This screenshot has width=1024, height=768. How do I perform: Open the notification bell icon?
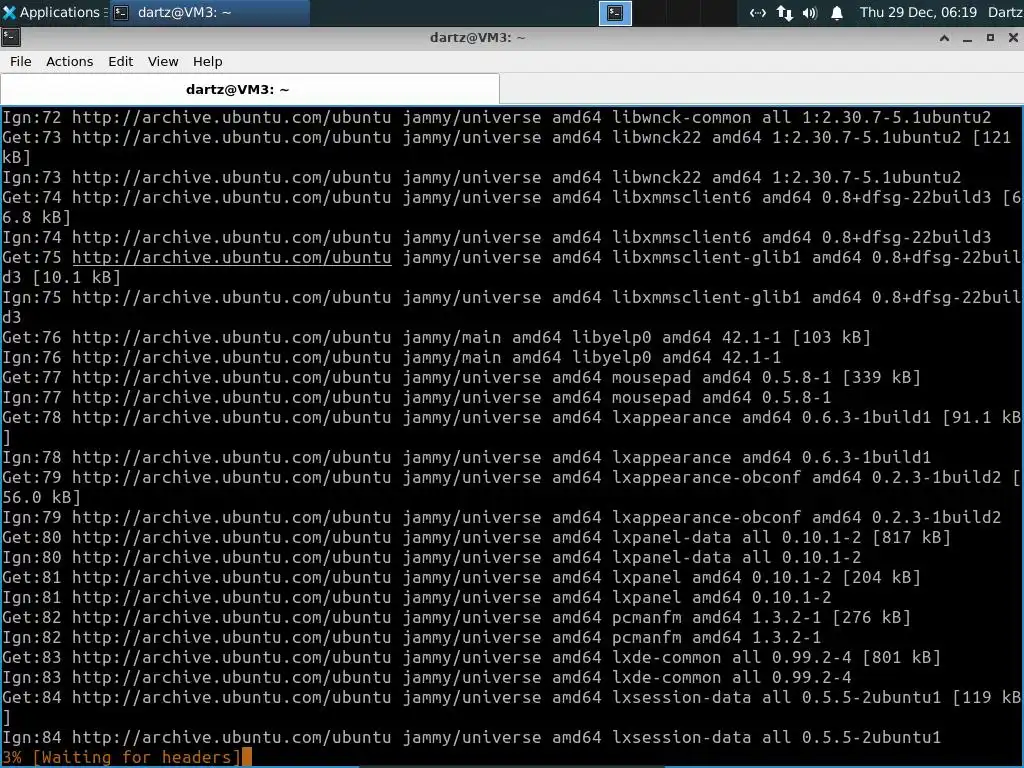[x=837, y=12]
